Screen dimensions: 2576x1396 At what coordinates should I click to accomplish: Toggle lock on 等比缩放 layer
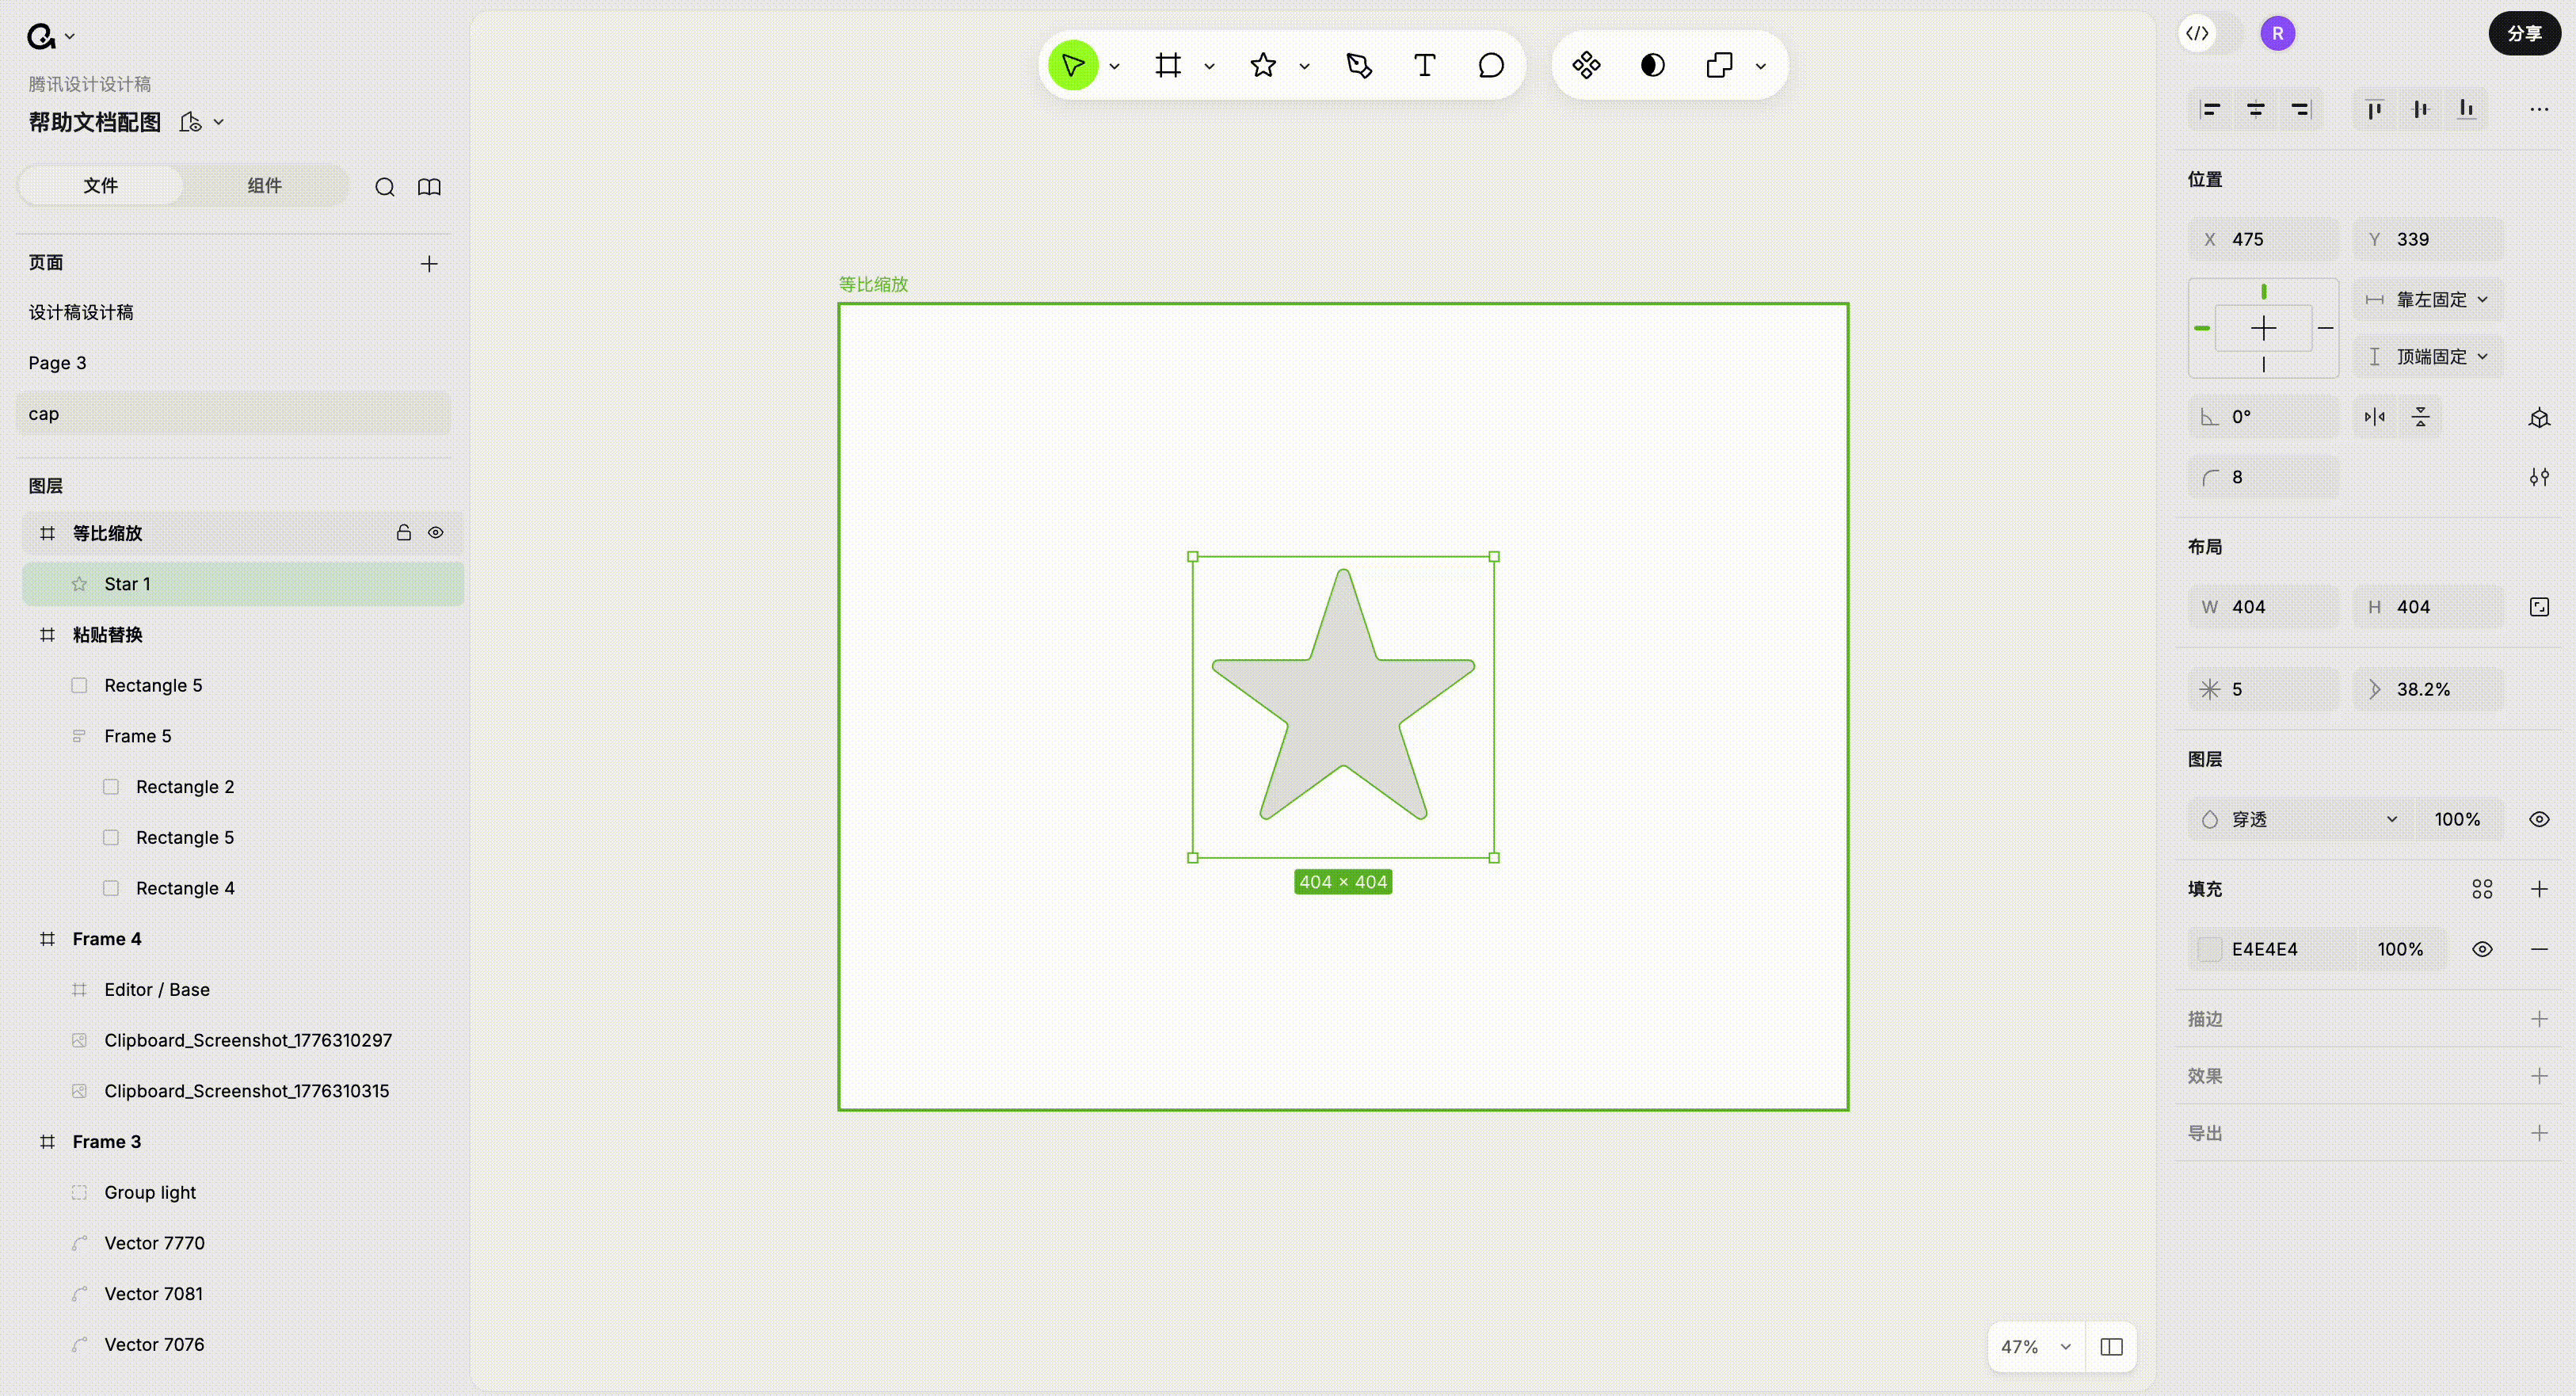(403, 533)
